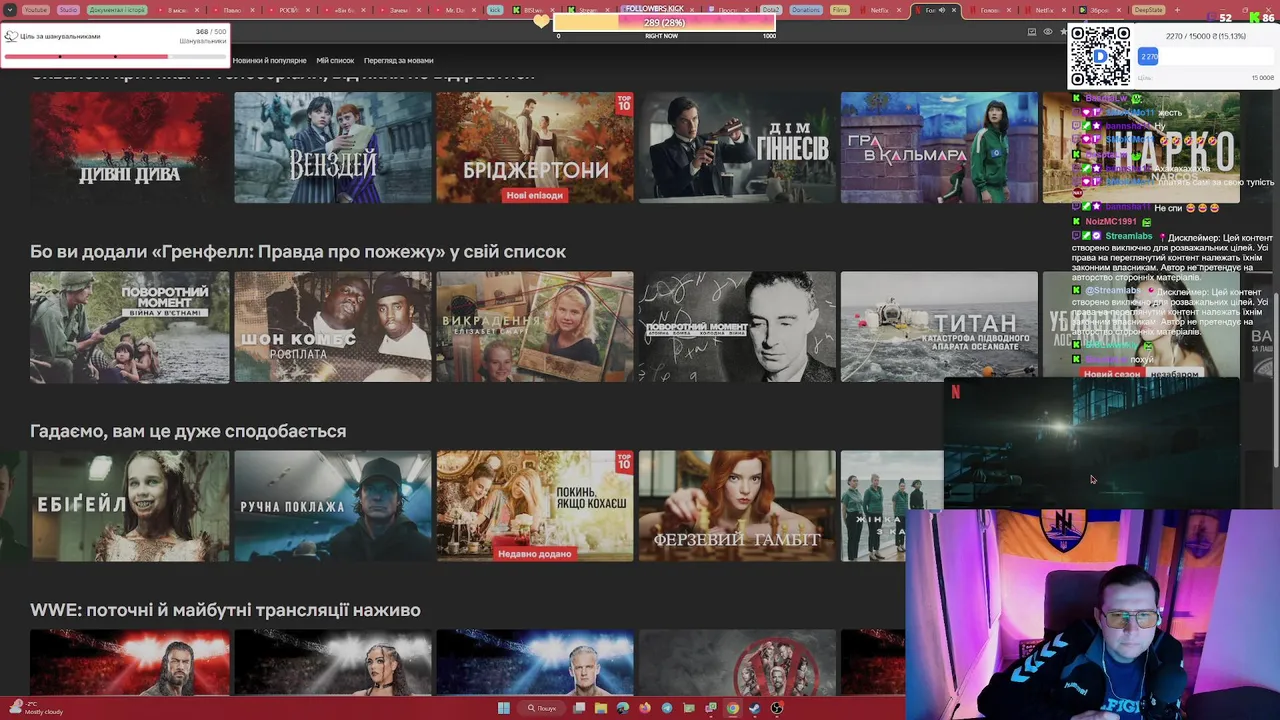Click the Ціль за шанувальниками progress bar
This screenshot has height=720, width=1280.
tap(115, 56)
